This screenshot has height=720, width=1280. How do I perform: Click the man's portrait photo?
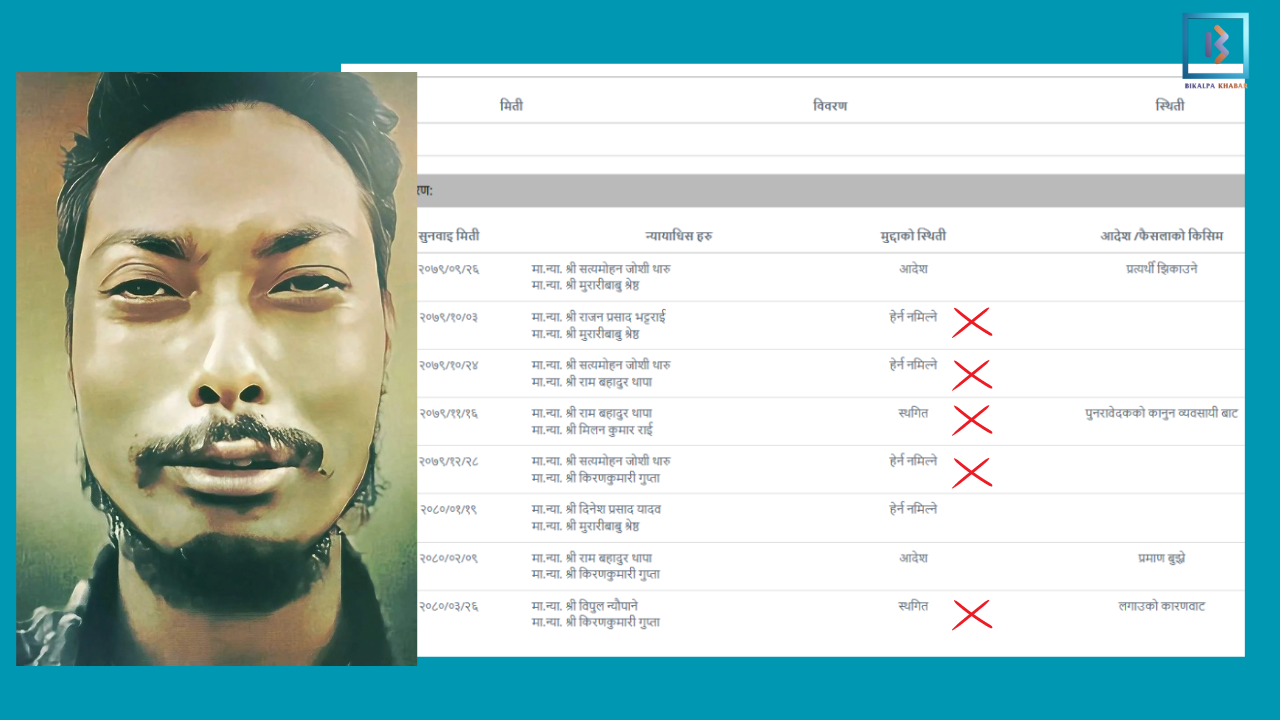click(x=216, y=368)
